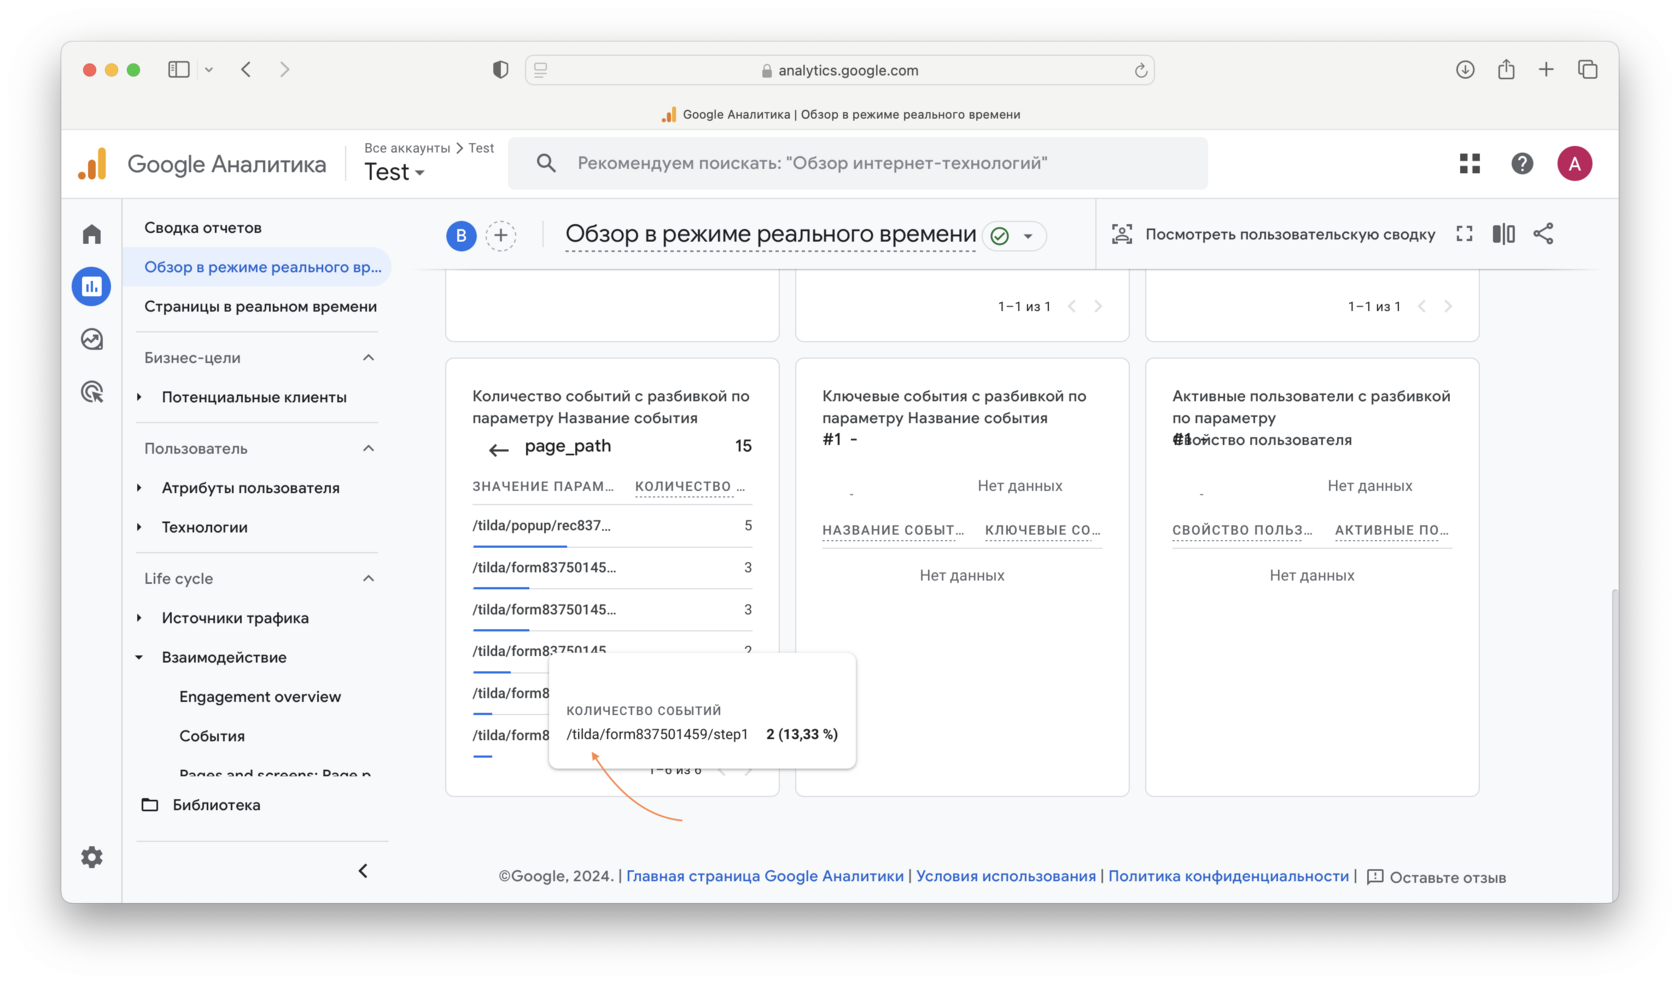This screenshot has width=1680, height=984.
Task: Open Условия использования link
Action: tap(1006, 876)
